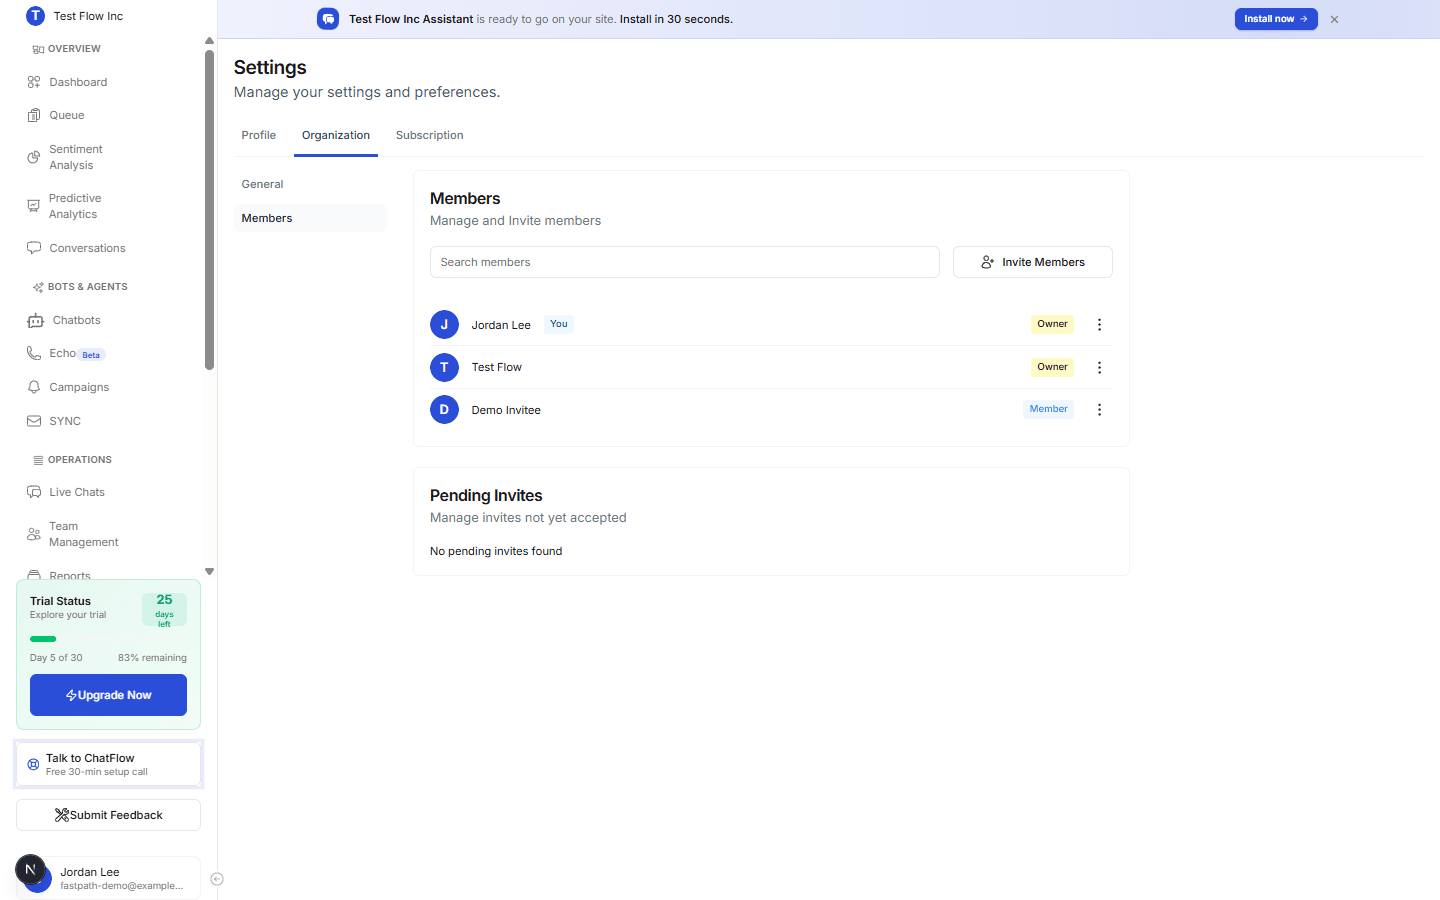This screenshot has height=900, width=1440.
Task: Dismiss the install banner
Action: [1334, 19]
